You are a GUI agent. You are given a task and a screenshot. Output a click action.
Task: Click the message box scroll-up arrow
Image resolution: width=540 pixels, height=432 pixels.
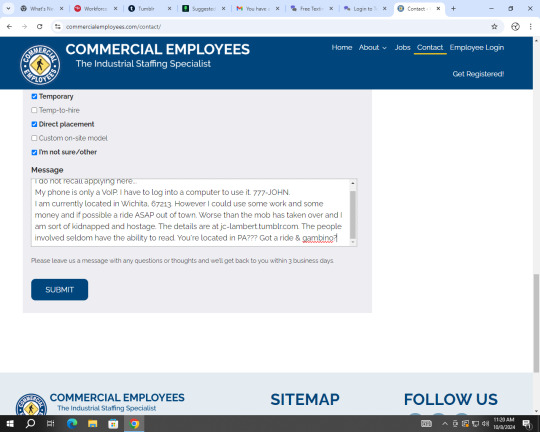tap(353, 183)
